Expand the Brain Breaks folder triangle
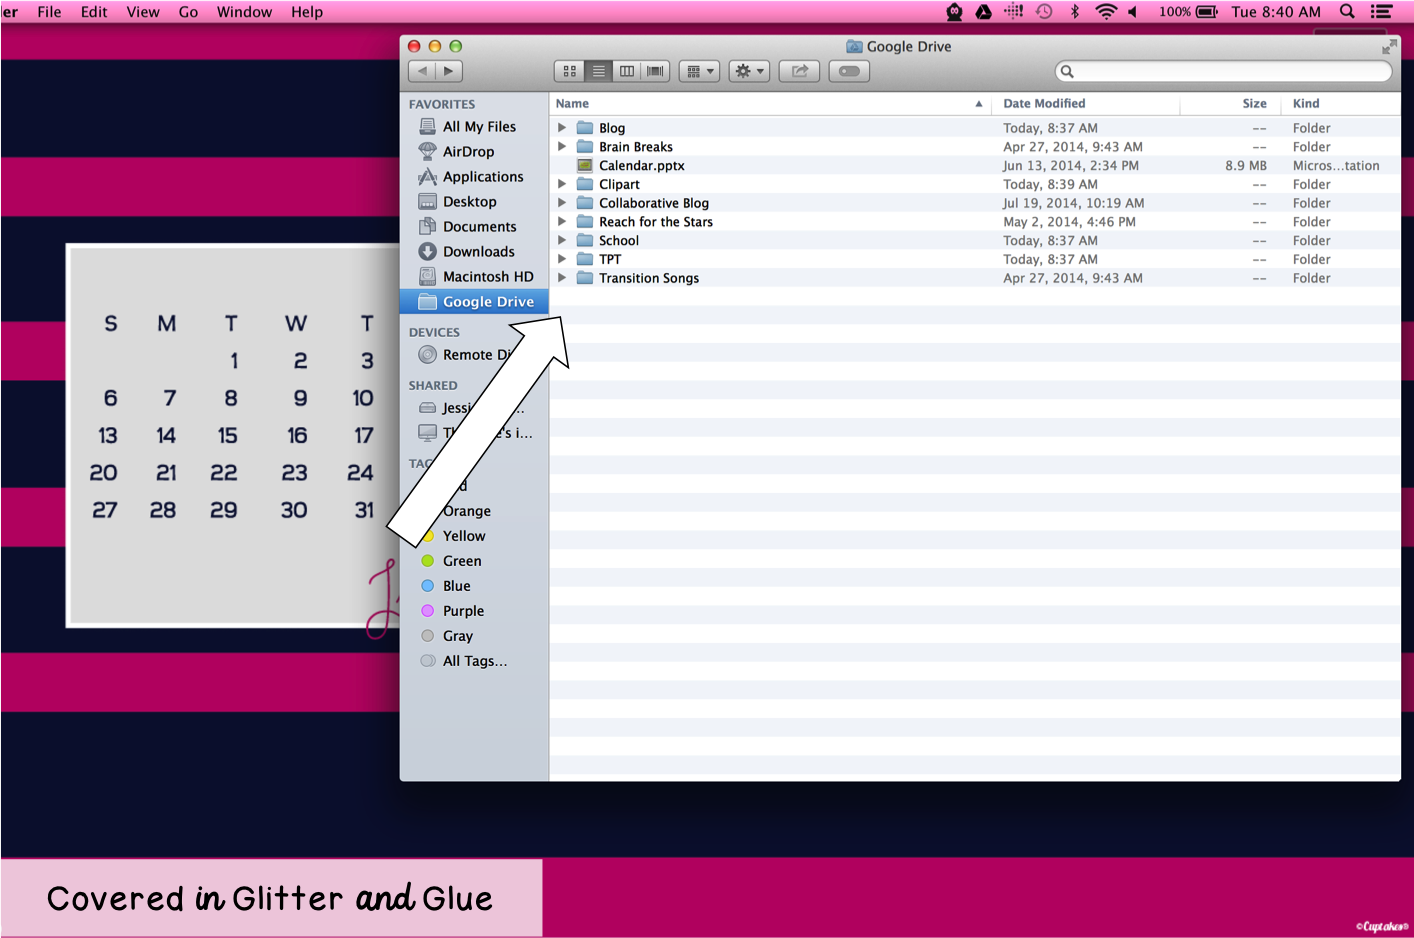 pyautogui.click(x=562, y=147)
